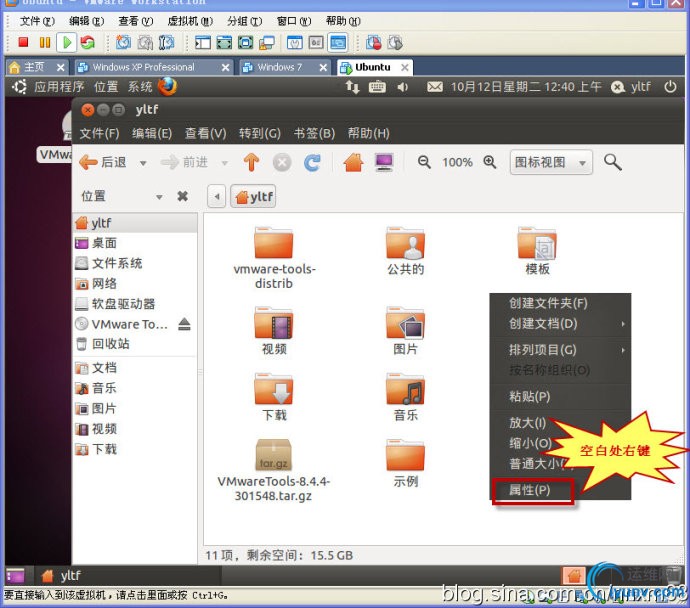The height and width of the screenshot is (608, 690).
Task: Switch to Windows XP Professional tab
Action: pyautogui.click(x=153, y=67)
